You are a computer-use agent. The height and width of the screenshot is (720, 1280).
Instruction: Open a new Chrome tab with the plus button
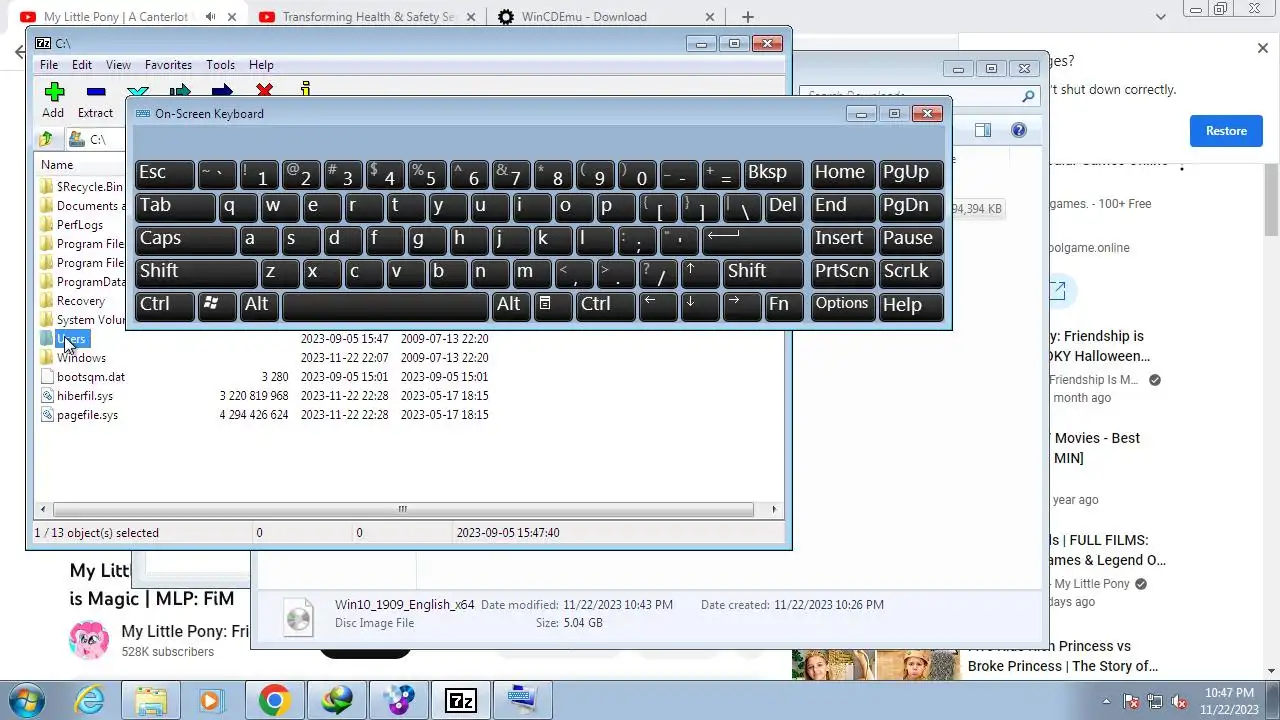click(747, 17)
